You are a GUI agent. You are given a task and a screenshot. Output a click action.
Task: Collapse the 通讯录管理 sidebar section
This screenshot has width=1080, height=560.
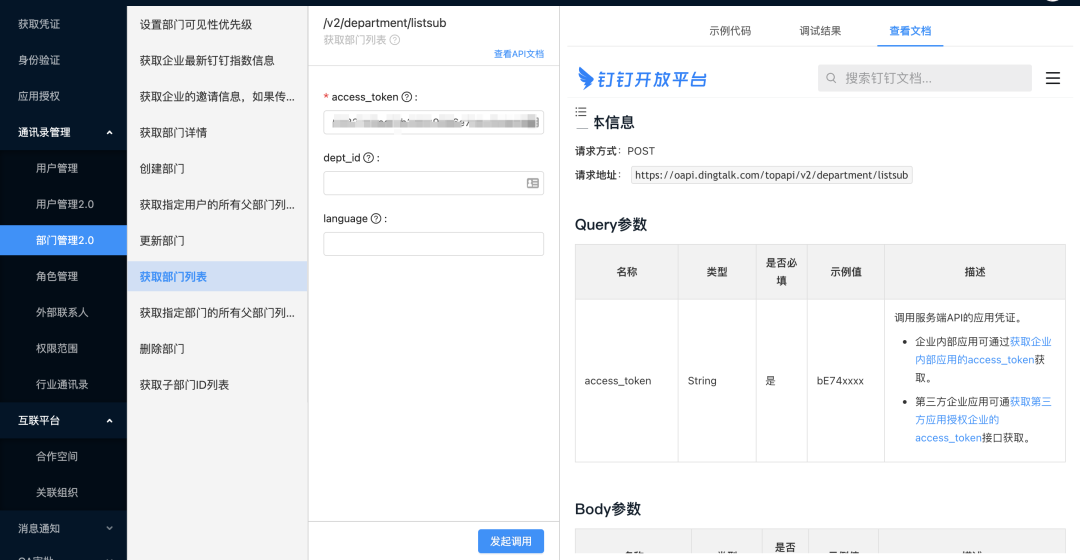(109, 132)
